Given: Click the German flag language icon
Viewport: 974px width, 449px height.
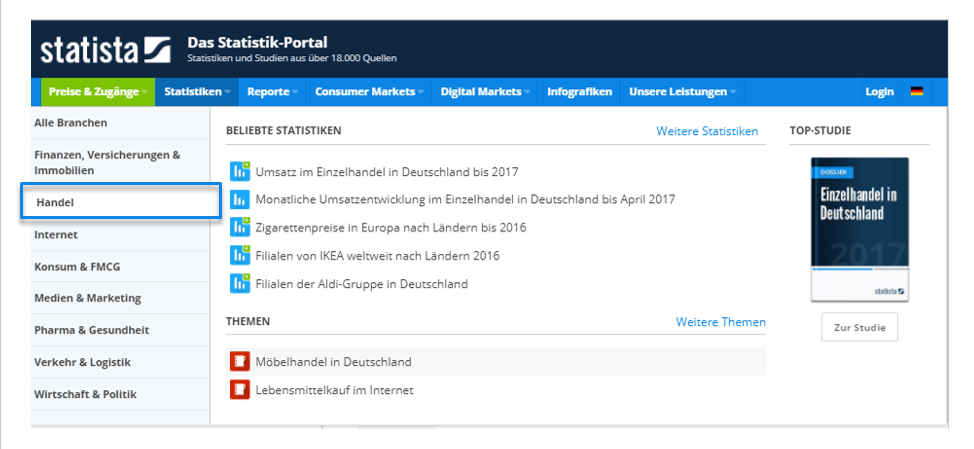Looking at the screenshot, I should point(917,91).
